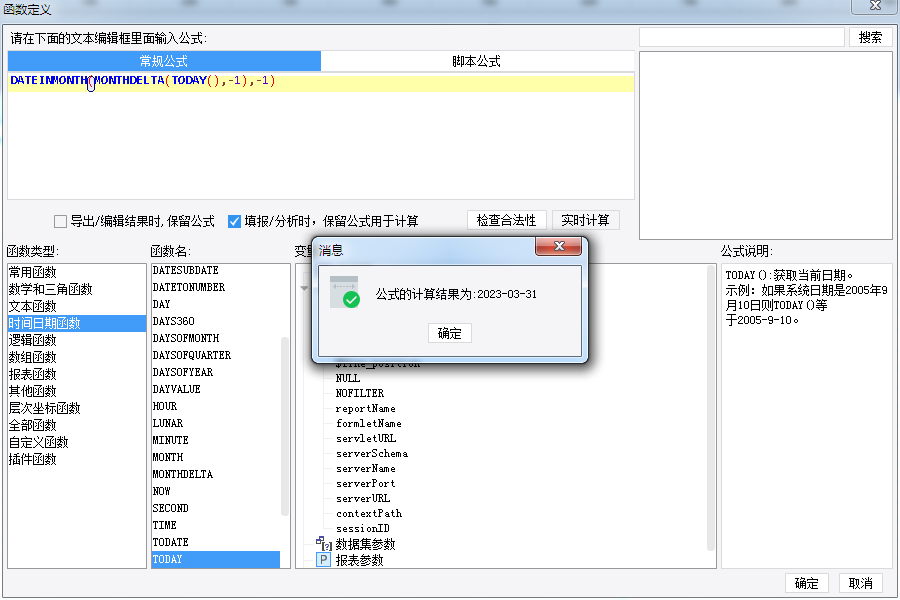
Task: Select reportName variable
Action: click(x=366, y=408)
